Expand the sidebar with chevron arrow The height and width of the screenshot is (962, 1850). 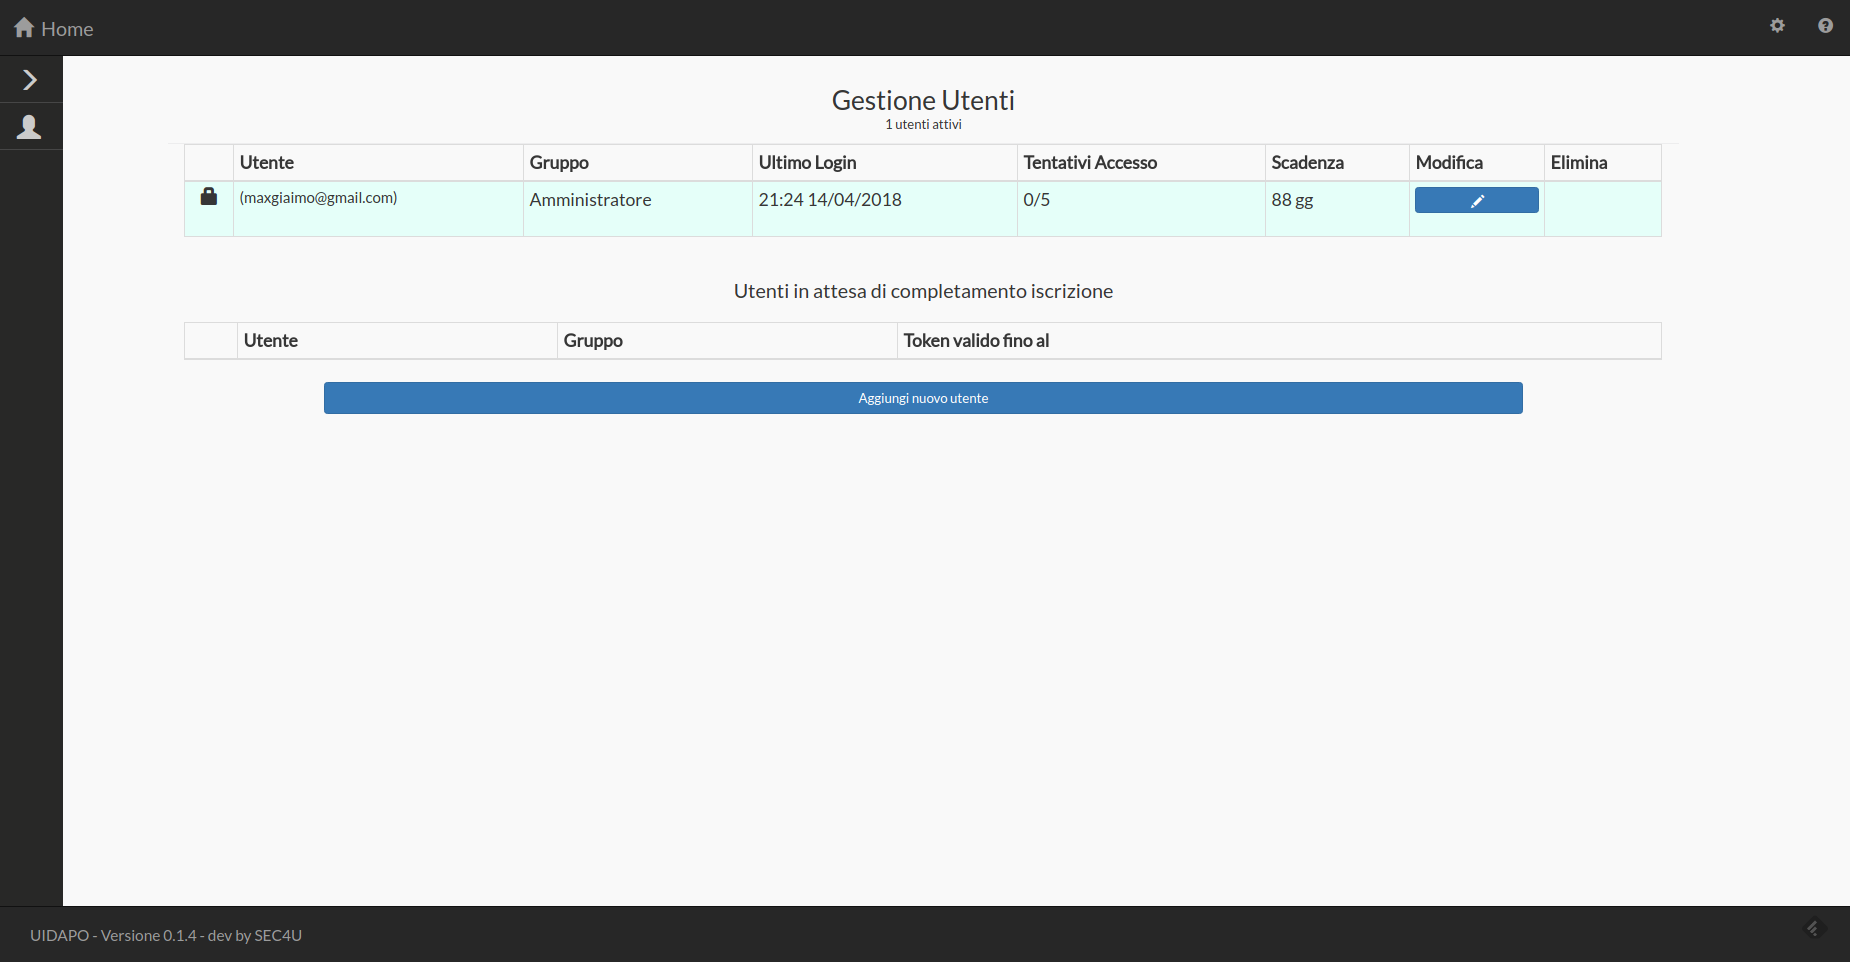tap(30, 80)
